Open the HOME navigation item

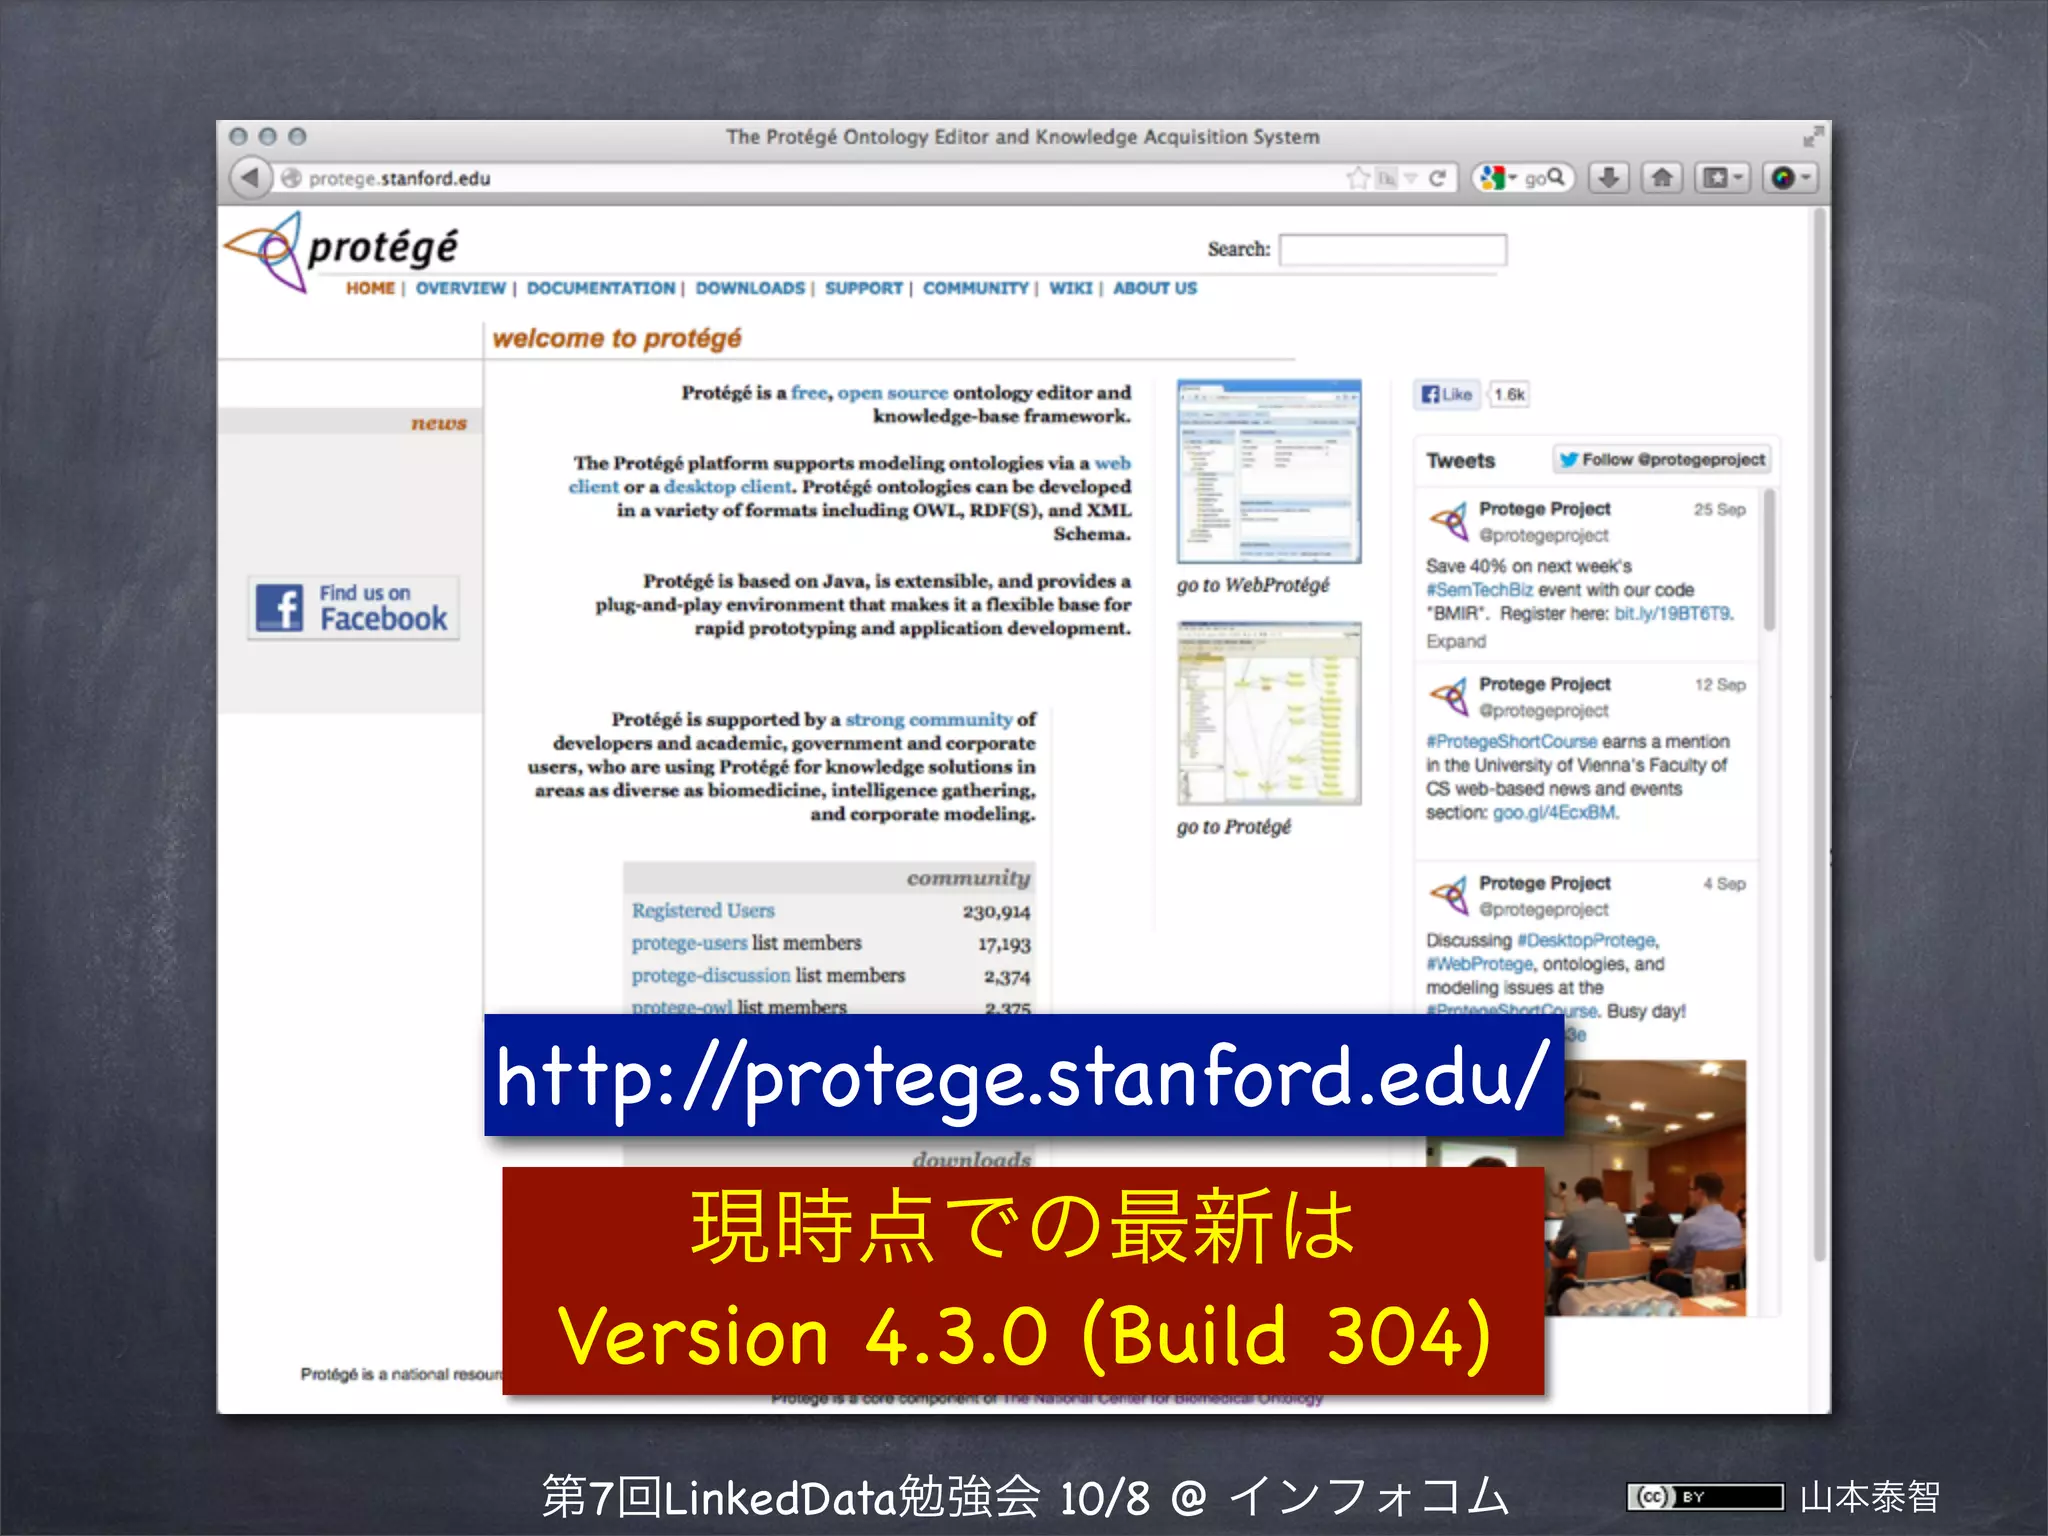(x=370, y=288)
